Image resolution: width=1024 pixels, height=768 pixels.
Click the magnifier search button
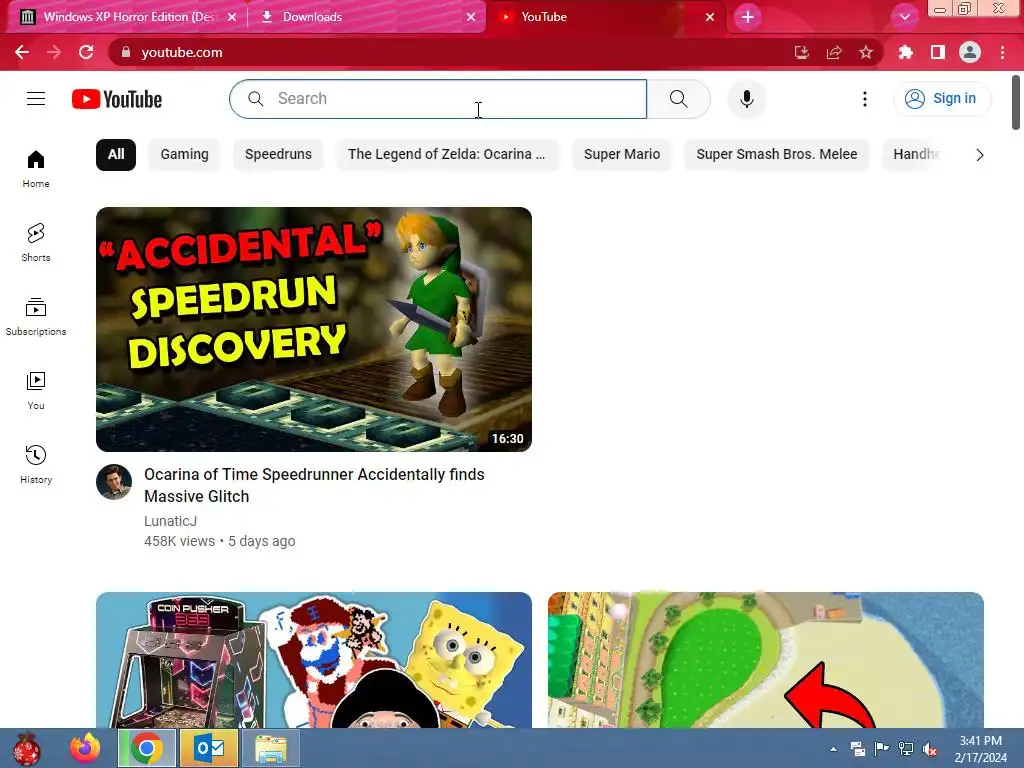coord(679,99)
